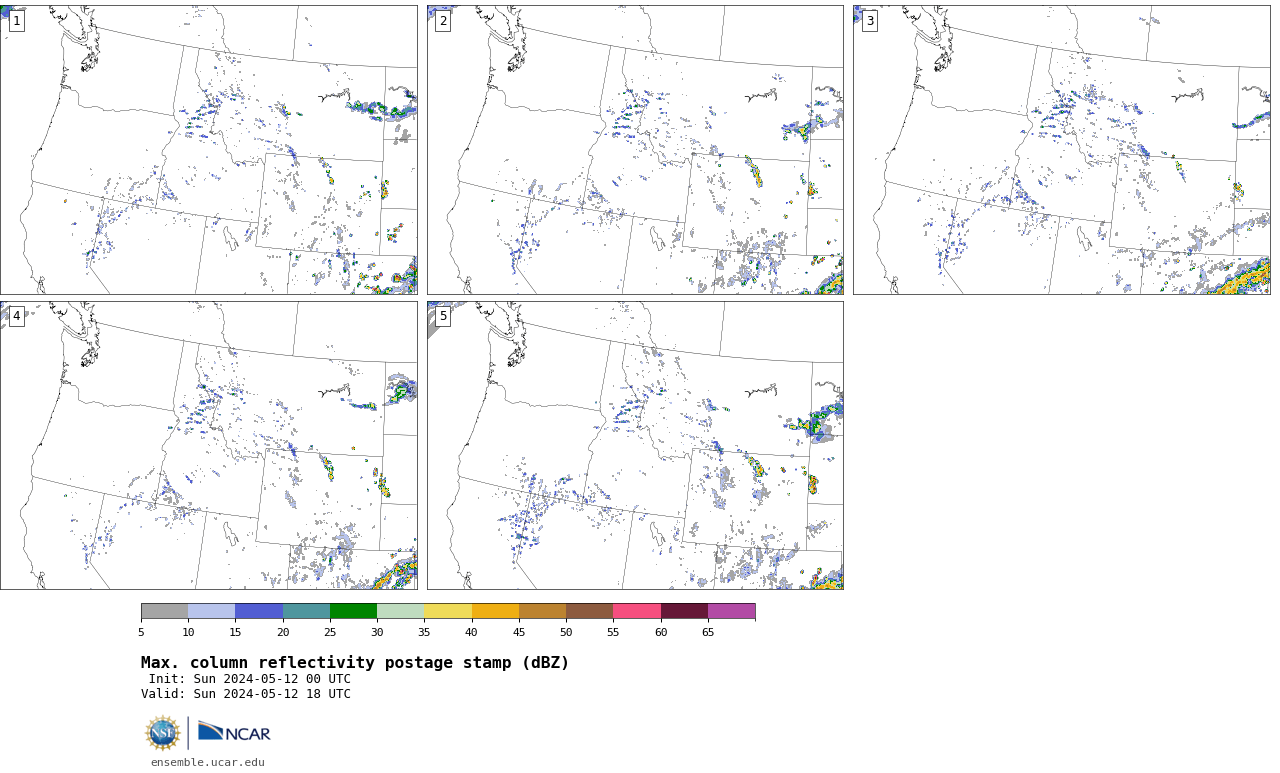1280x773 pixels.
Task: Click the colorbar tick label 60
Action: 661,632
